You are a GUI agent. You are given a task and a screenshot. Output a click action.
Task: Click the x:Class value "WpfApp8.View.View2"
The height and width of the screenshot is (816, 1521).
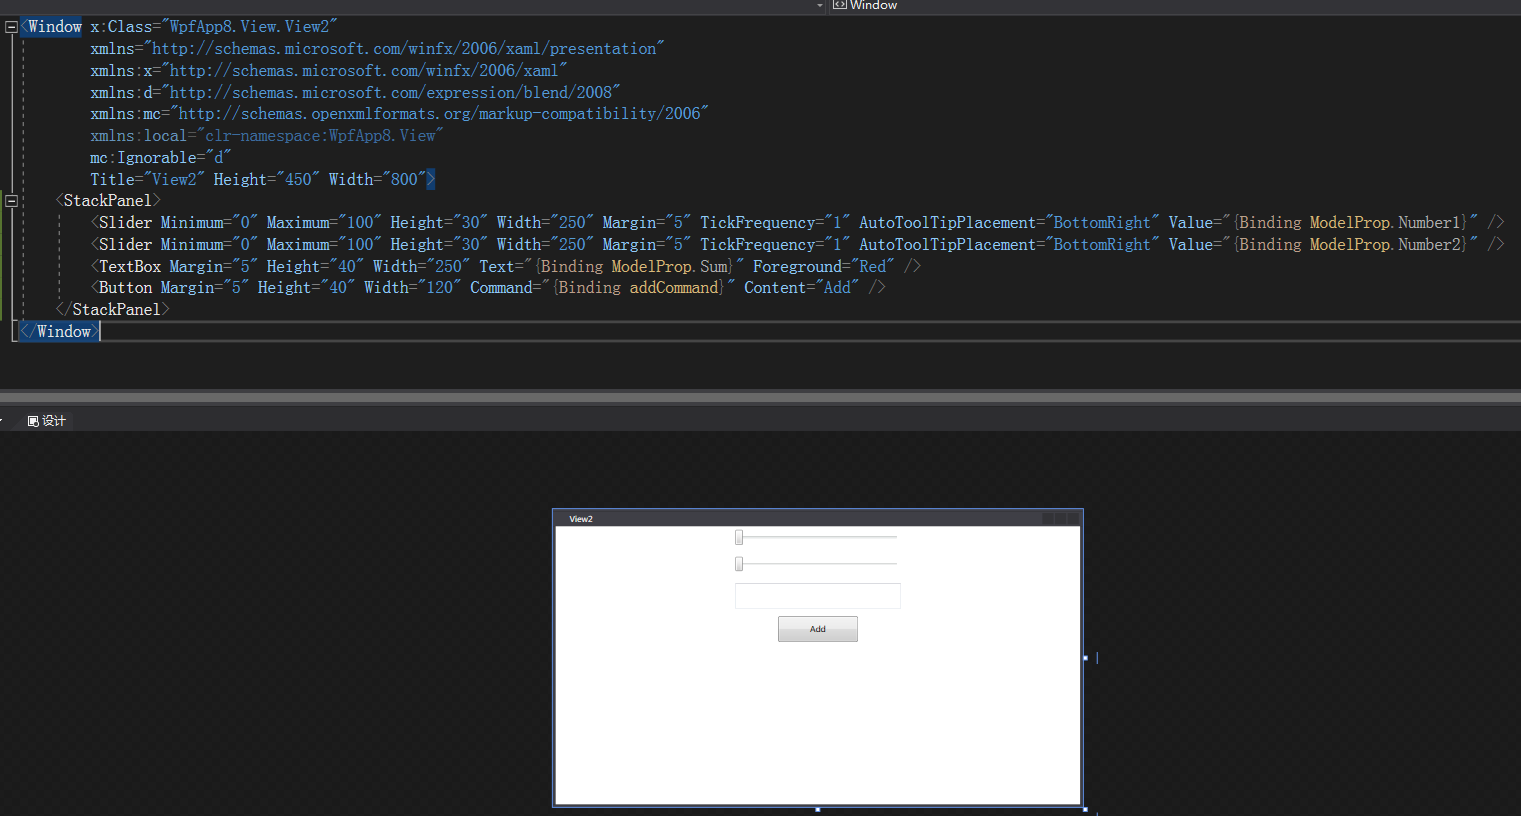tap(249, 27)
